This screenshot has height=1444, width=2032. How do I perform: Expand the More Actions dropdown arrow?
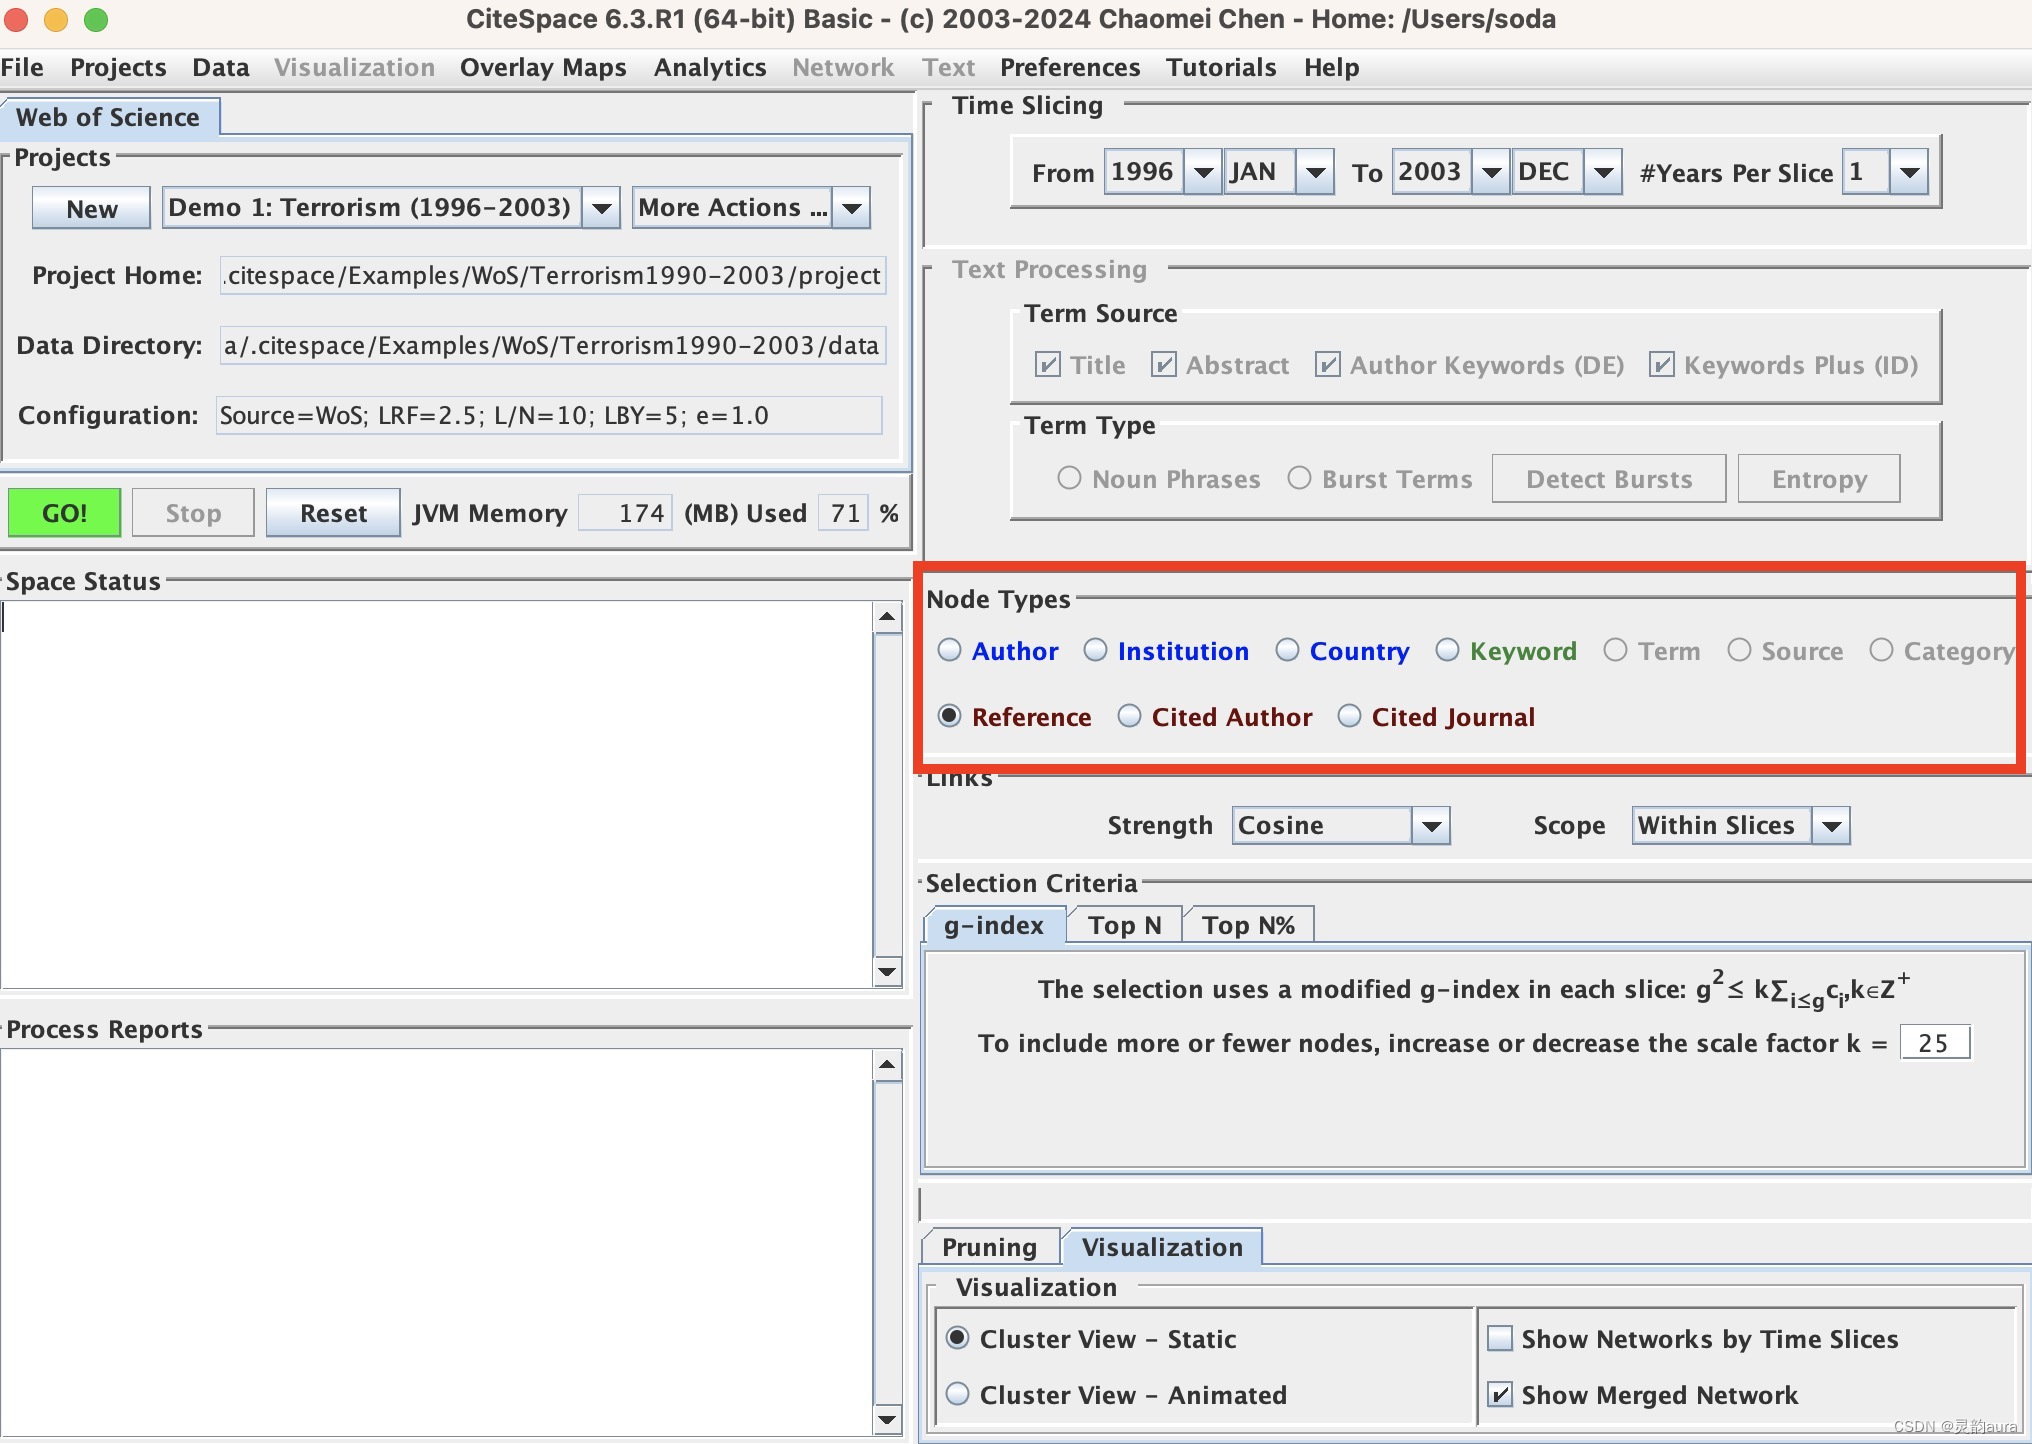pos(852,208)
